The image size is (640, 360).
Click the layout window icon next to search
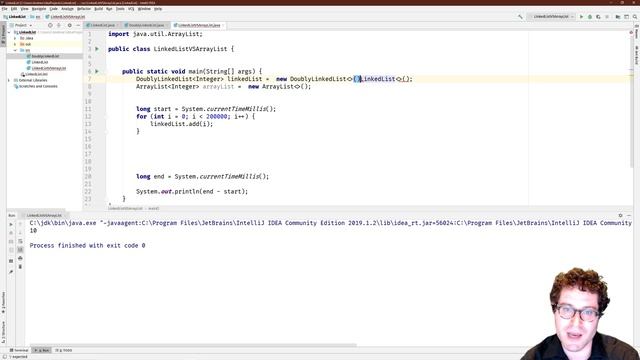point(627,17)
